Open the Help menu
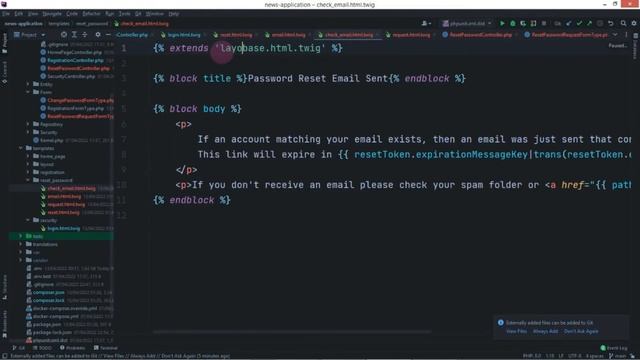This screenshot has width=640, height=360. click(174, 13)
